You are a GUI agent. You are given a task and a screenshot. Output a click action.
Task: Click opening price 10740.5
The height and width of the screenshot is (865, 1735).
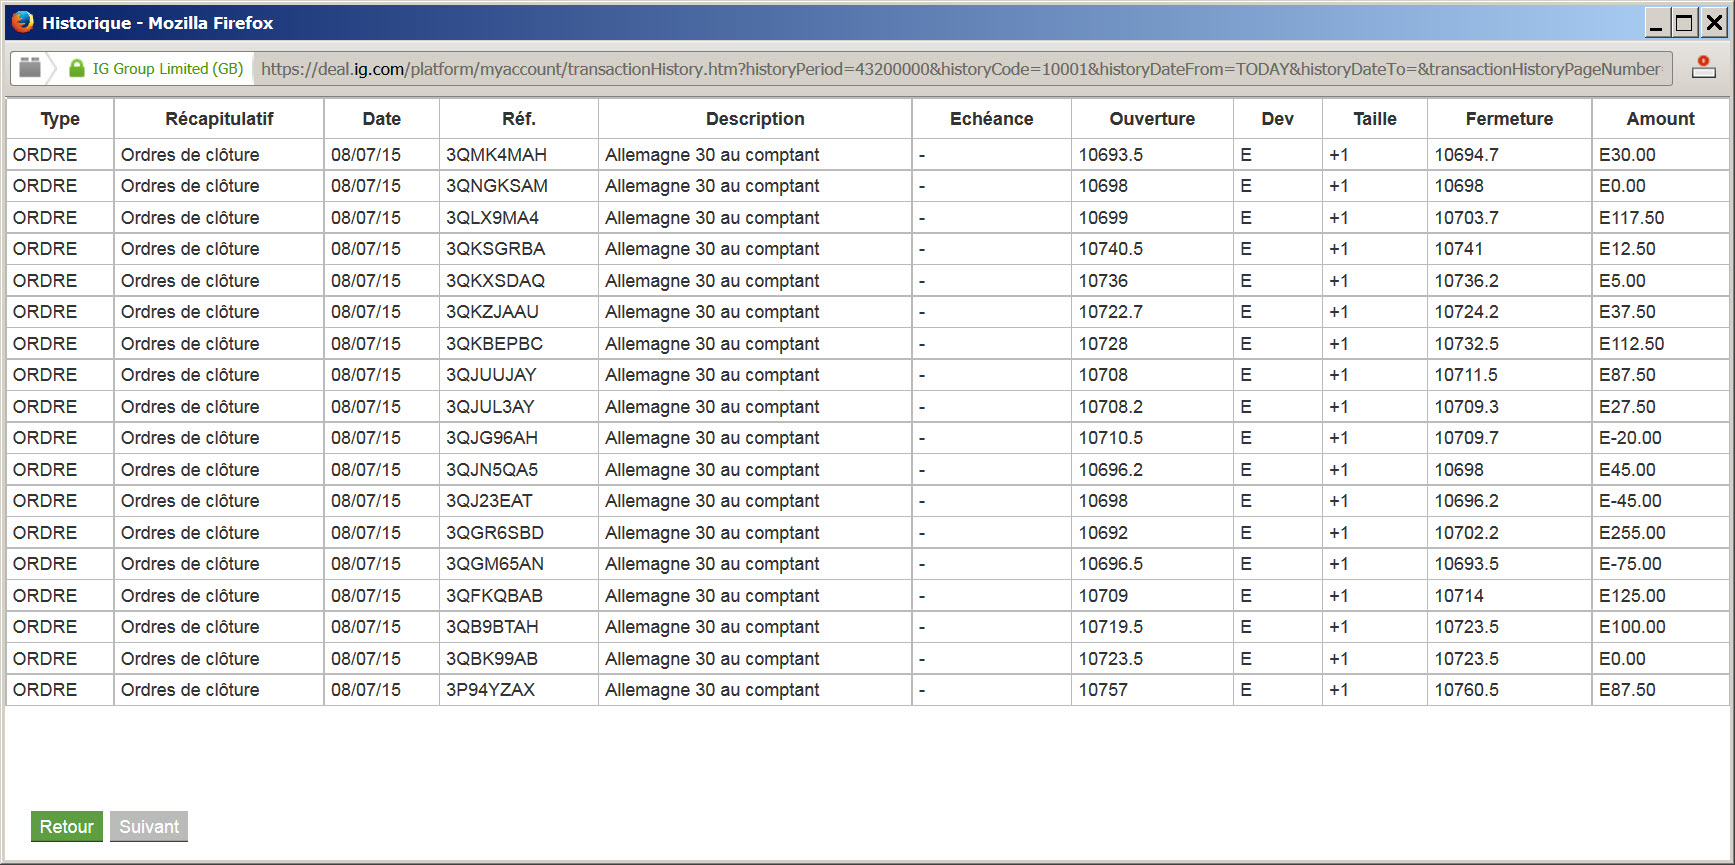point(1111,249)
